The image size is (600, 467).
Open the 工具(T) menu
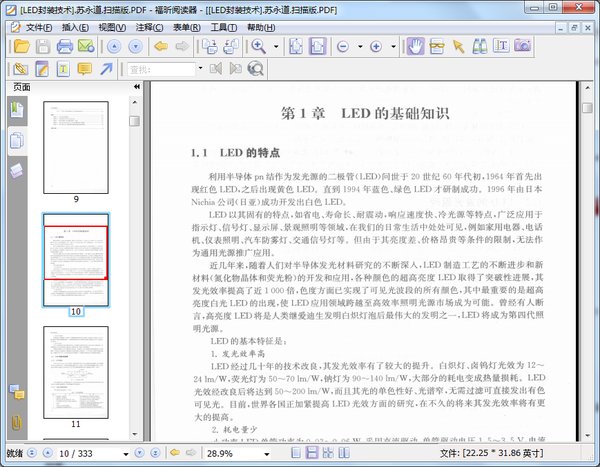point(224,28)
